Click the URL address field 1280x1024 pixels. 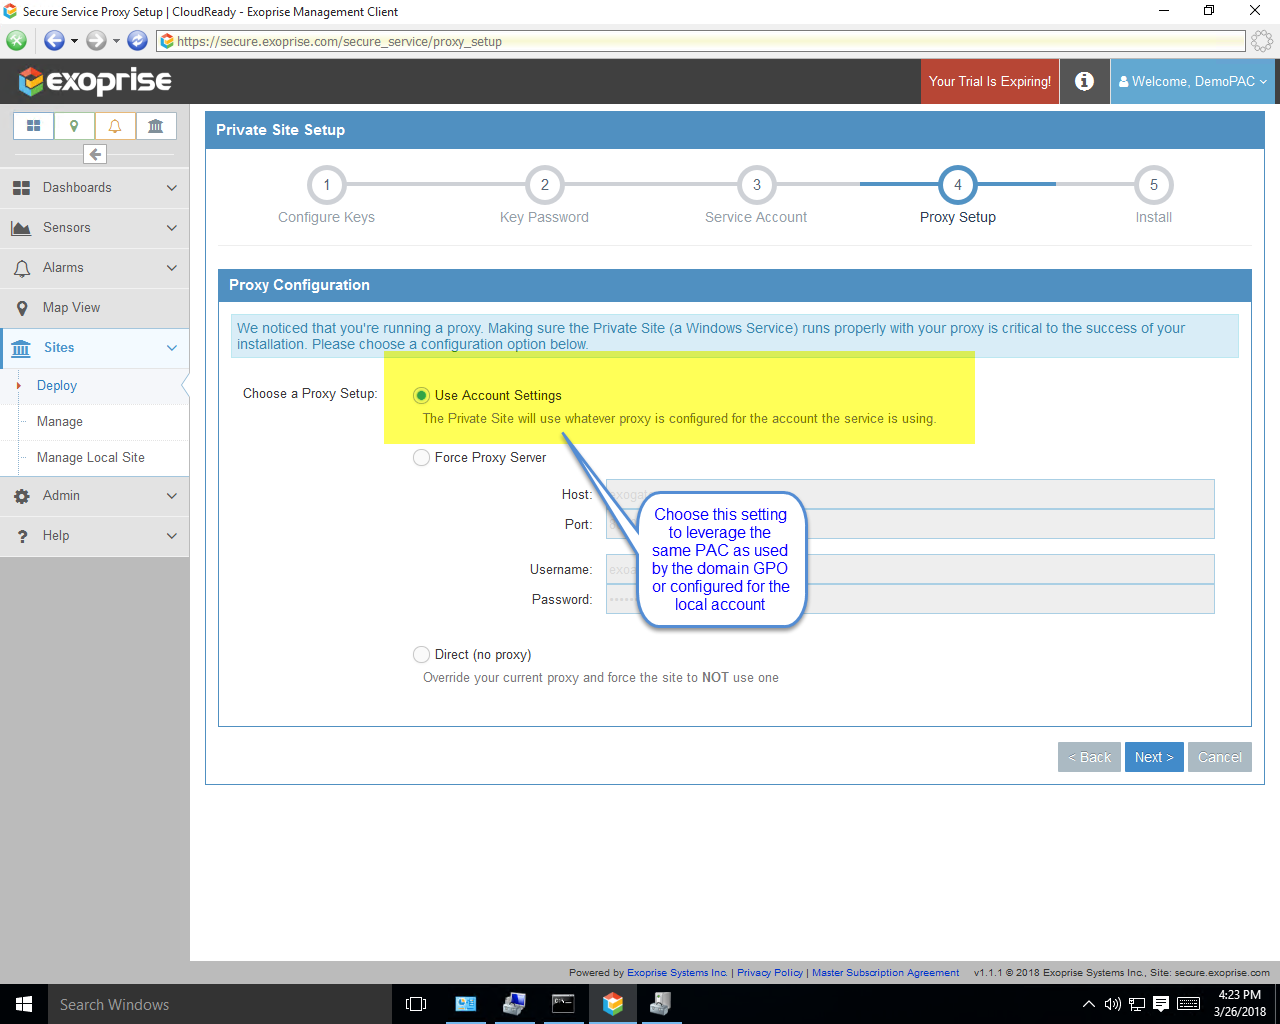click(x=701, y=41)
